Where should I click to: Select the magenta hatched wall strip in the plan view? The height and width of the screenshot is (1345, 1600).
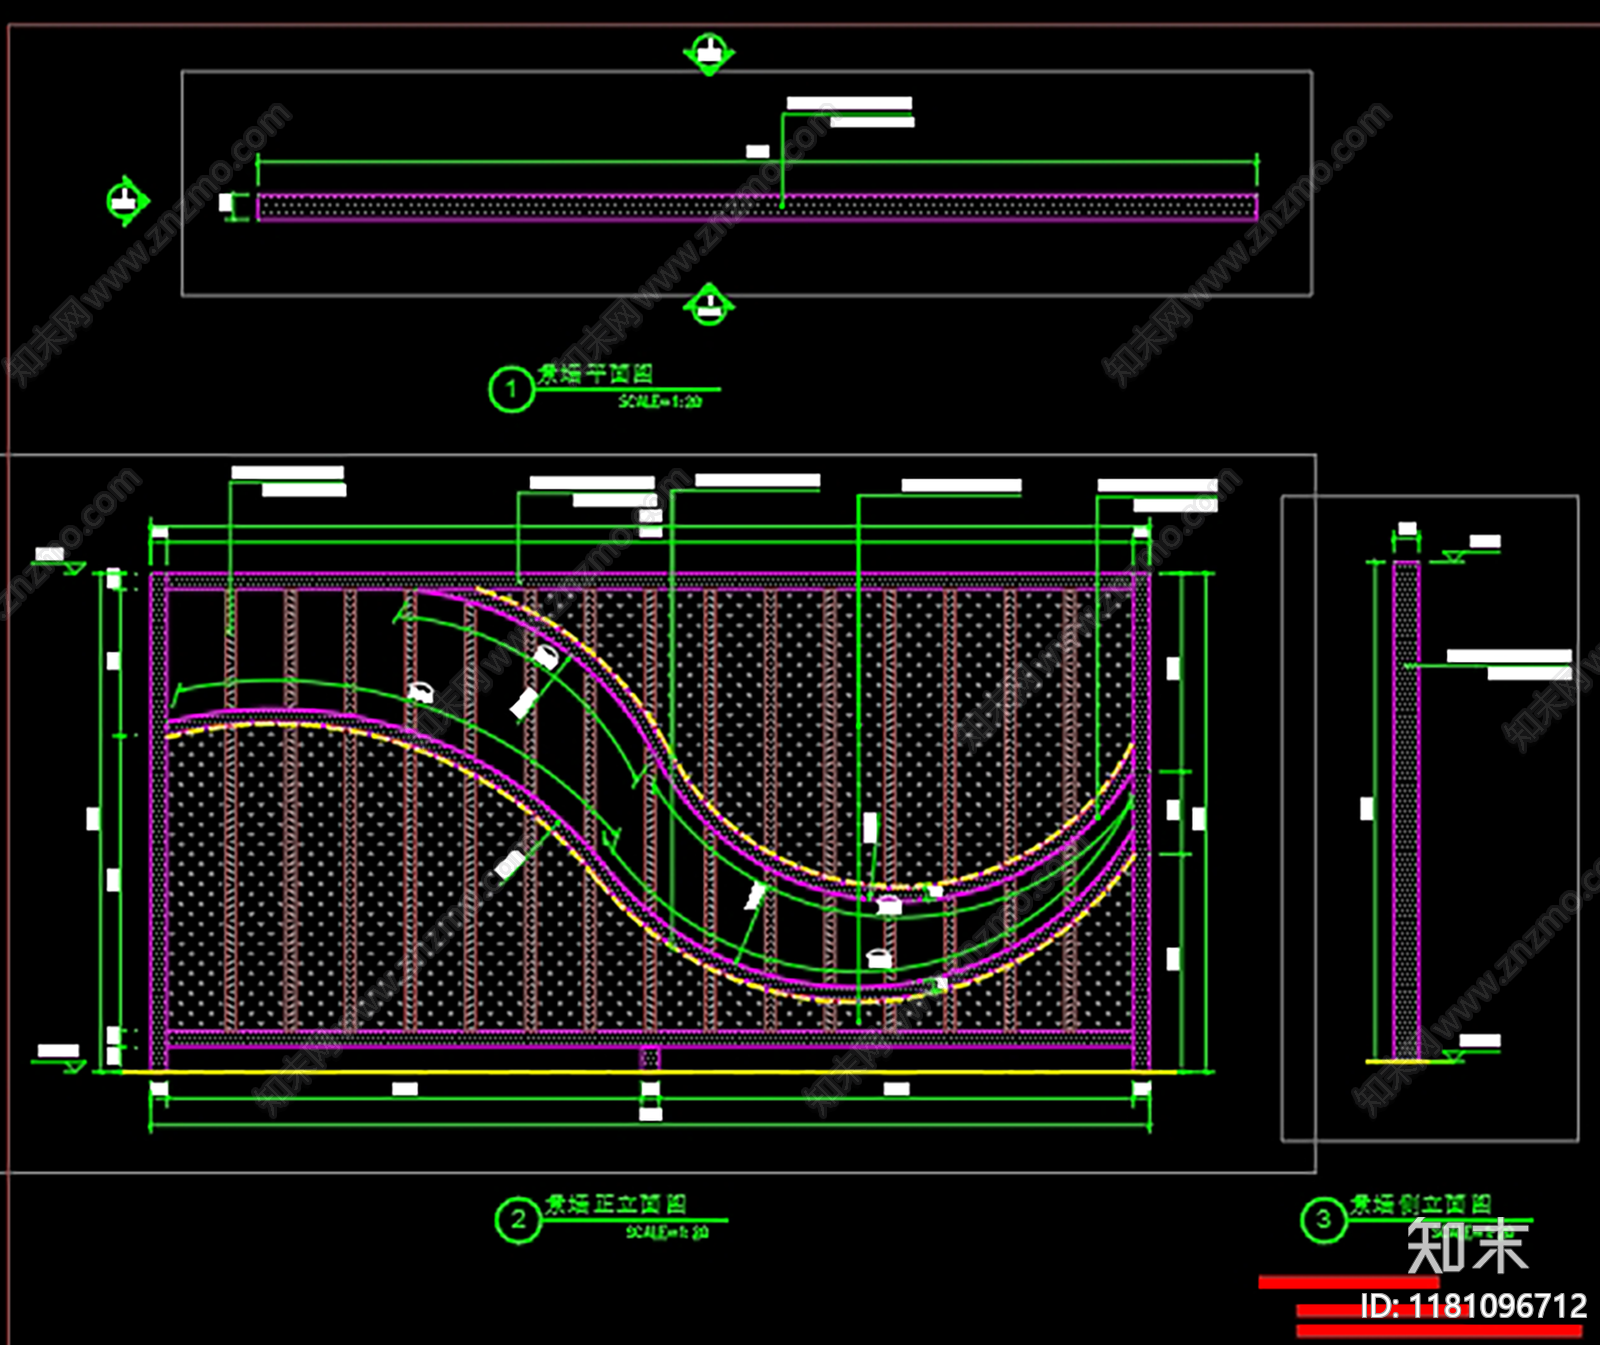click(x=757, y=207)
